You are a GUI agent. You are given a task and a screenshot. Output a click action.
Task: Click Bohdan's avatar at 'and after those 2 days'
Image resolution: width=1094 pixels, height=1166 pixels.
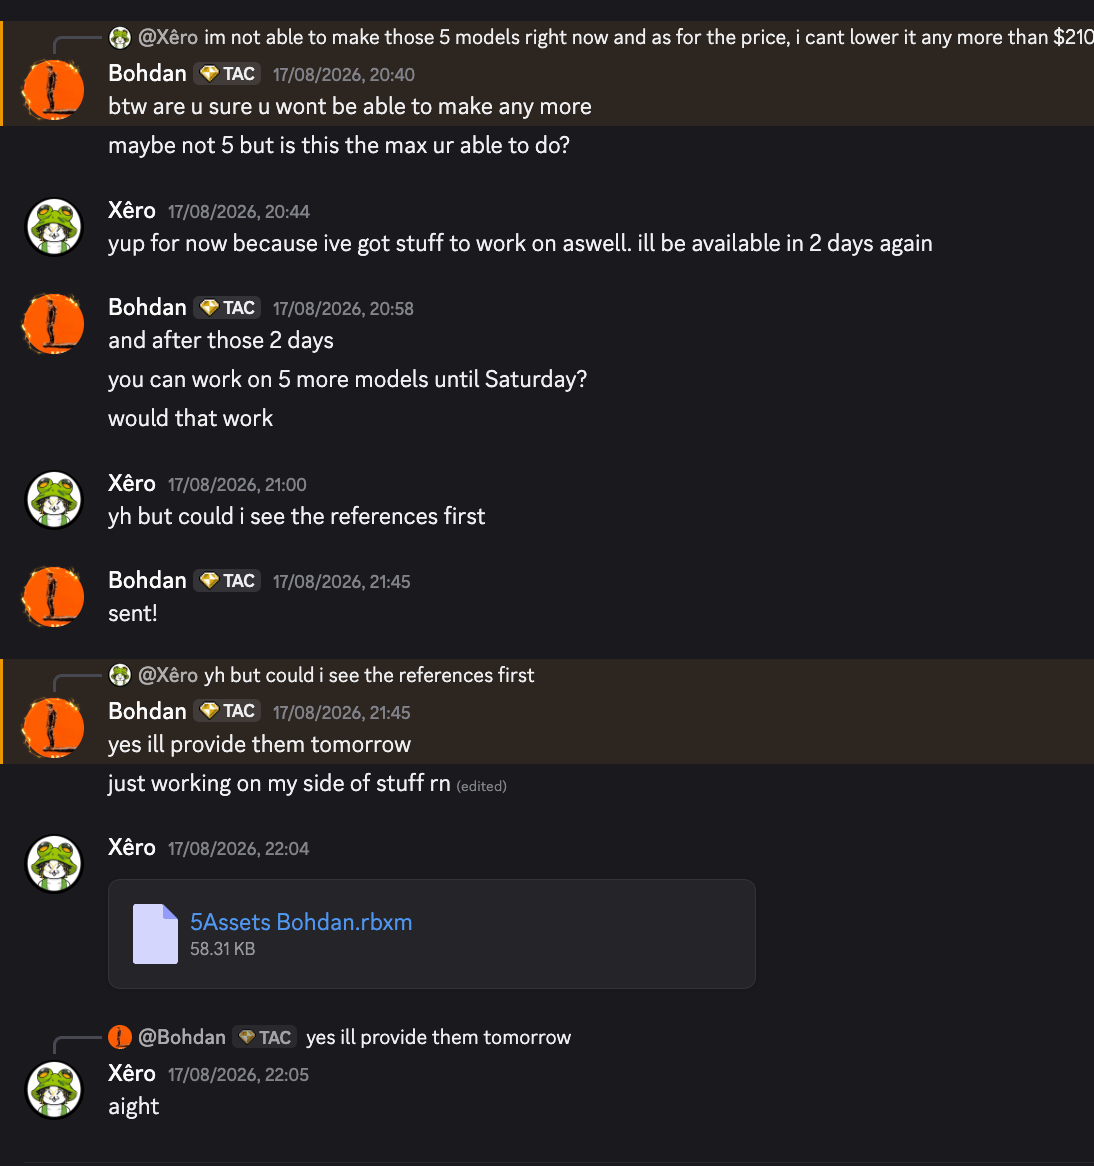[54, 324]
